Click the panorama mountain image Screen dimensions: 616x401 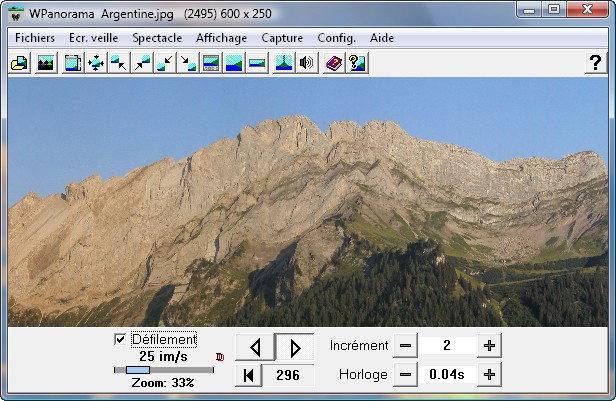(308, 202)
